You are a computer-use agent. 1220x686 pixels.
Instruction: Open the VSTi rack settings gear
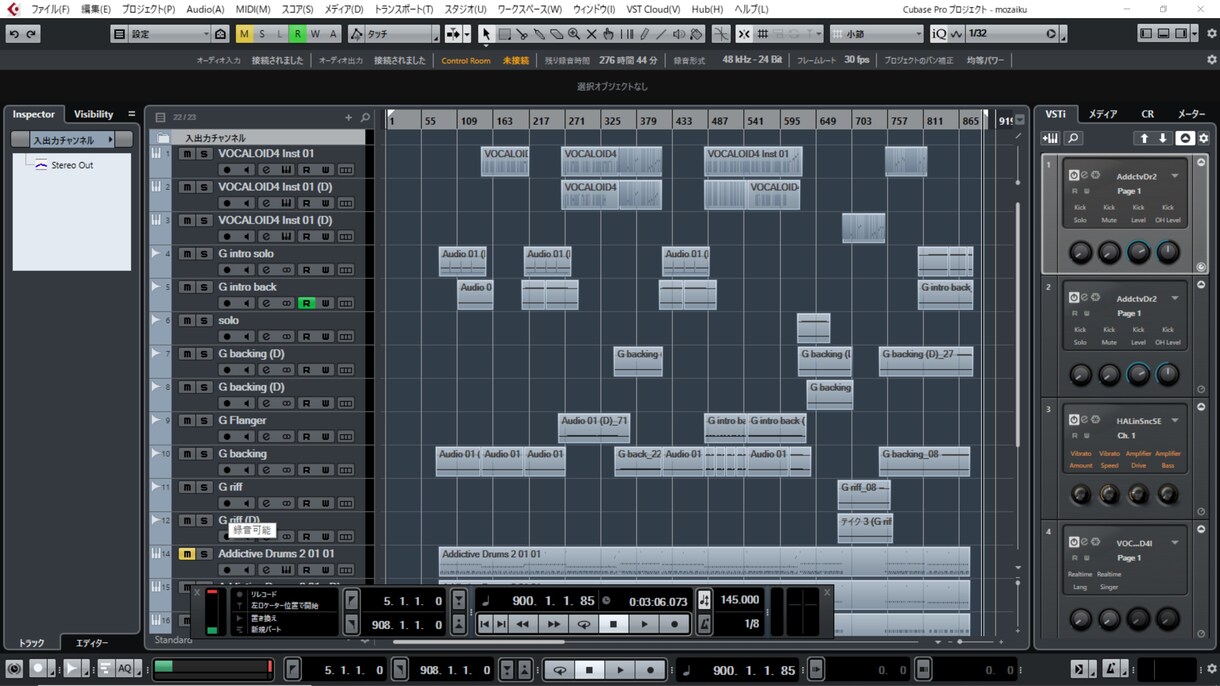click(1204, 138)
